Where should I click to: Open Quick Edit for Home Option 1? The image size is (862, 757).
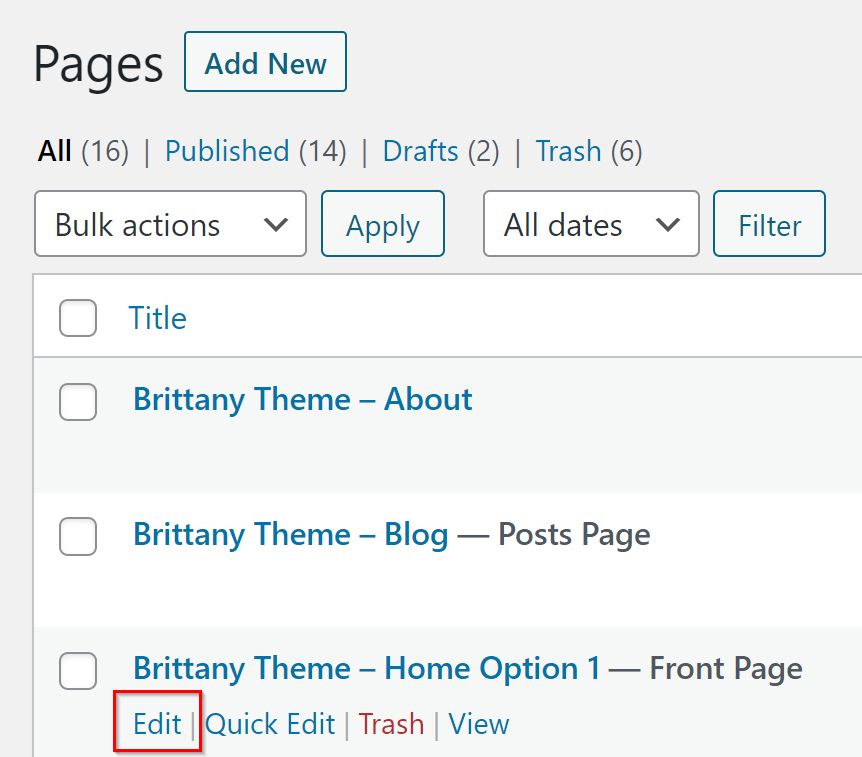tap(270, 724)
